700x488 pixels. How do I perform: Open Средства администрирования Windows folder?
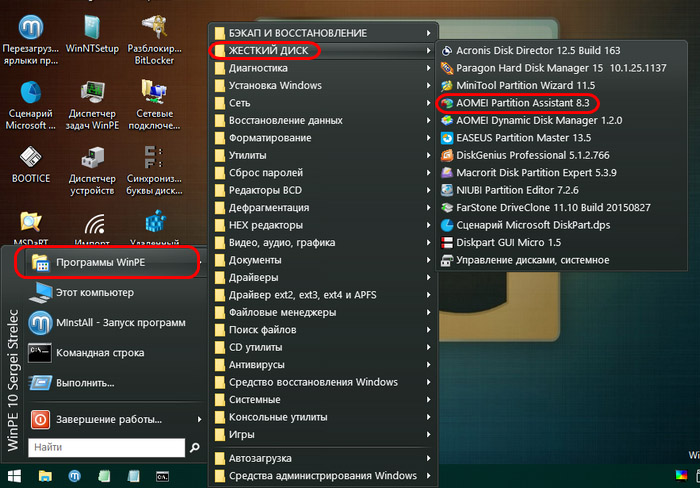click(x=323, y=476)
